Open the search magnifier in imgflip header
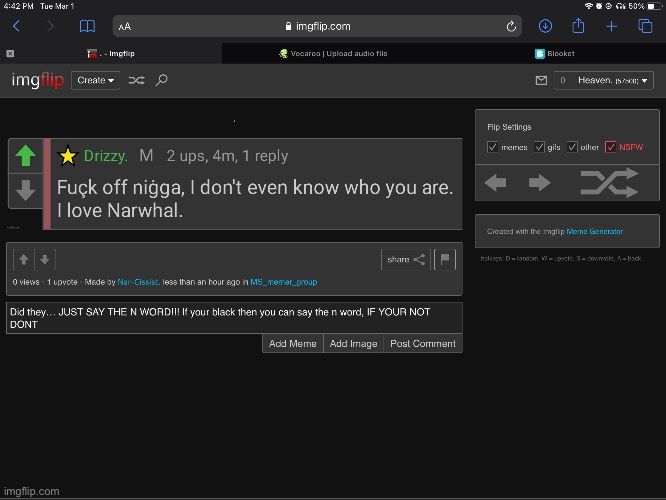The width and height of the screenshot is (666, 500). [x=162, y=80]
